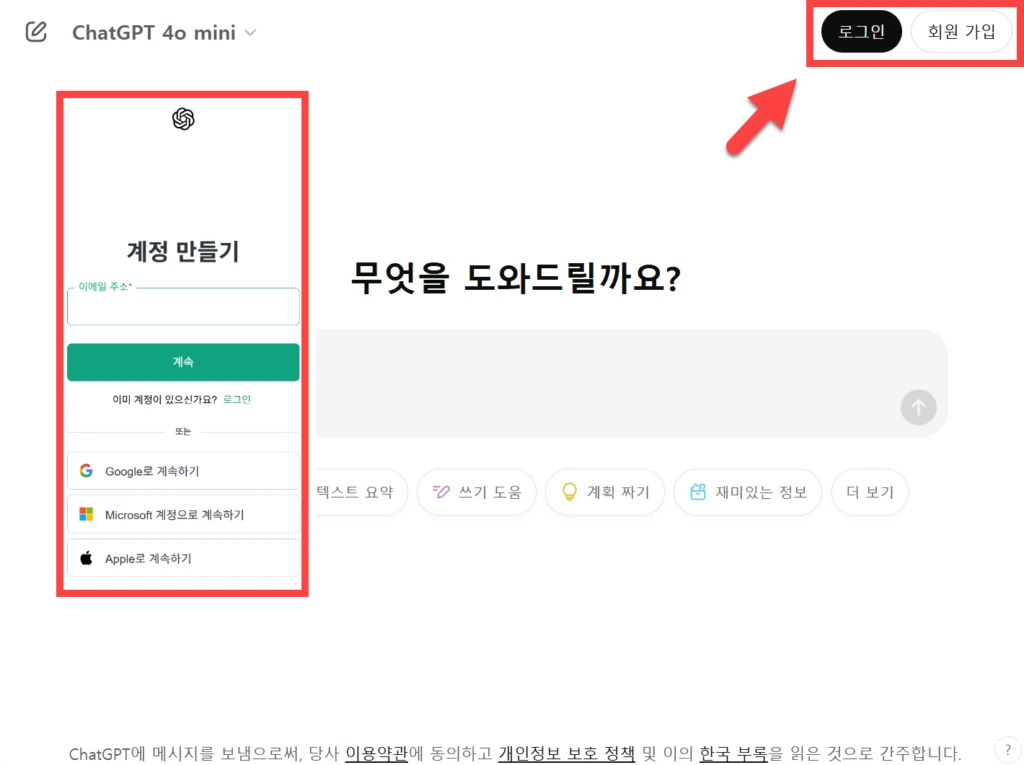Click the 더 보기 chip
The height and width of the screenshot is (765, 1024).
click(870, 492)
